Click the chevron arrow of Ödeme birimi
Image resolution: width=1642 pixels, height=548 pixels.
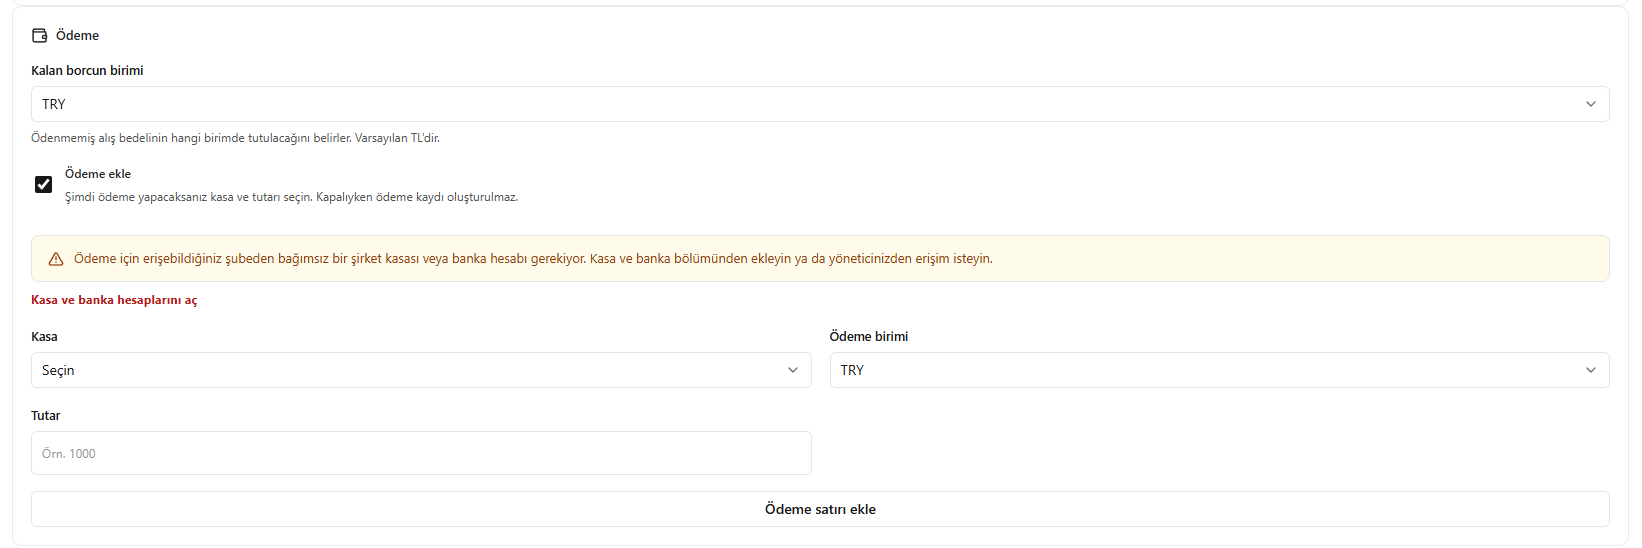coord(1591,370)
